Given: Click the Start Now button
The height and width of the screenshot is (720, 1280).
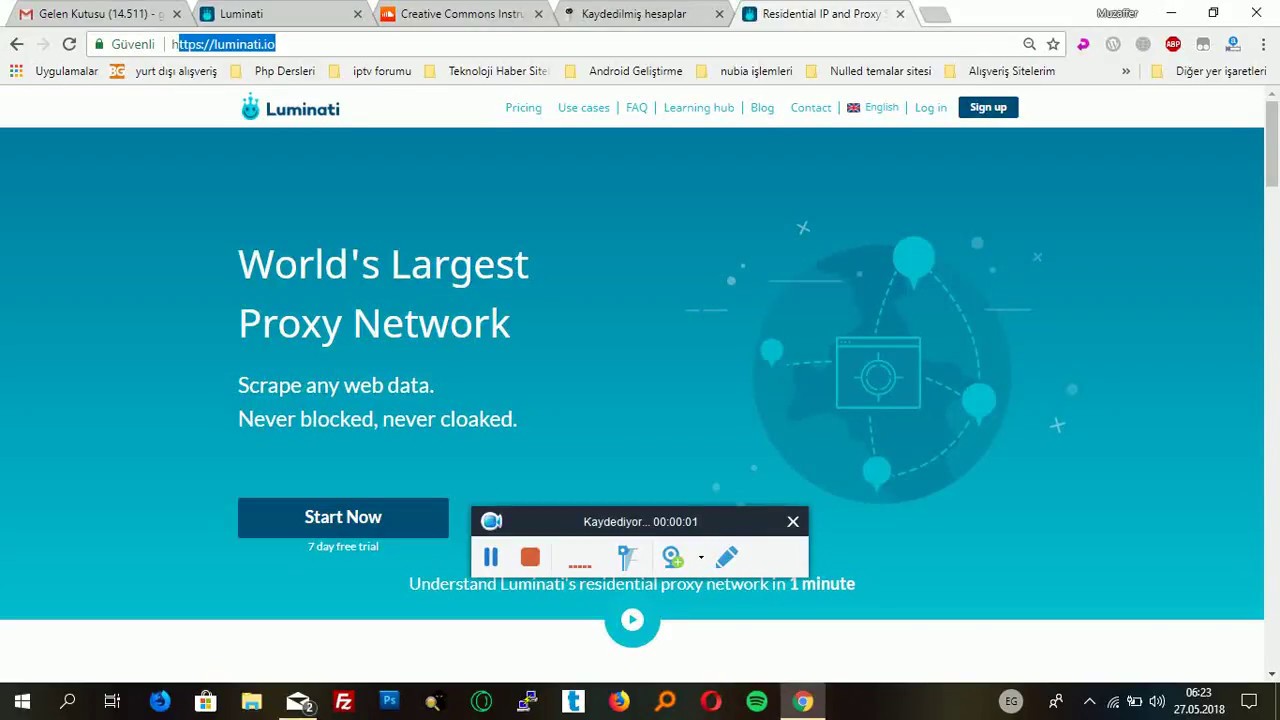Looking at the screenshot, I should tap(343, 517).
